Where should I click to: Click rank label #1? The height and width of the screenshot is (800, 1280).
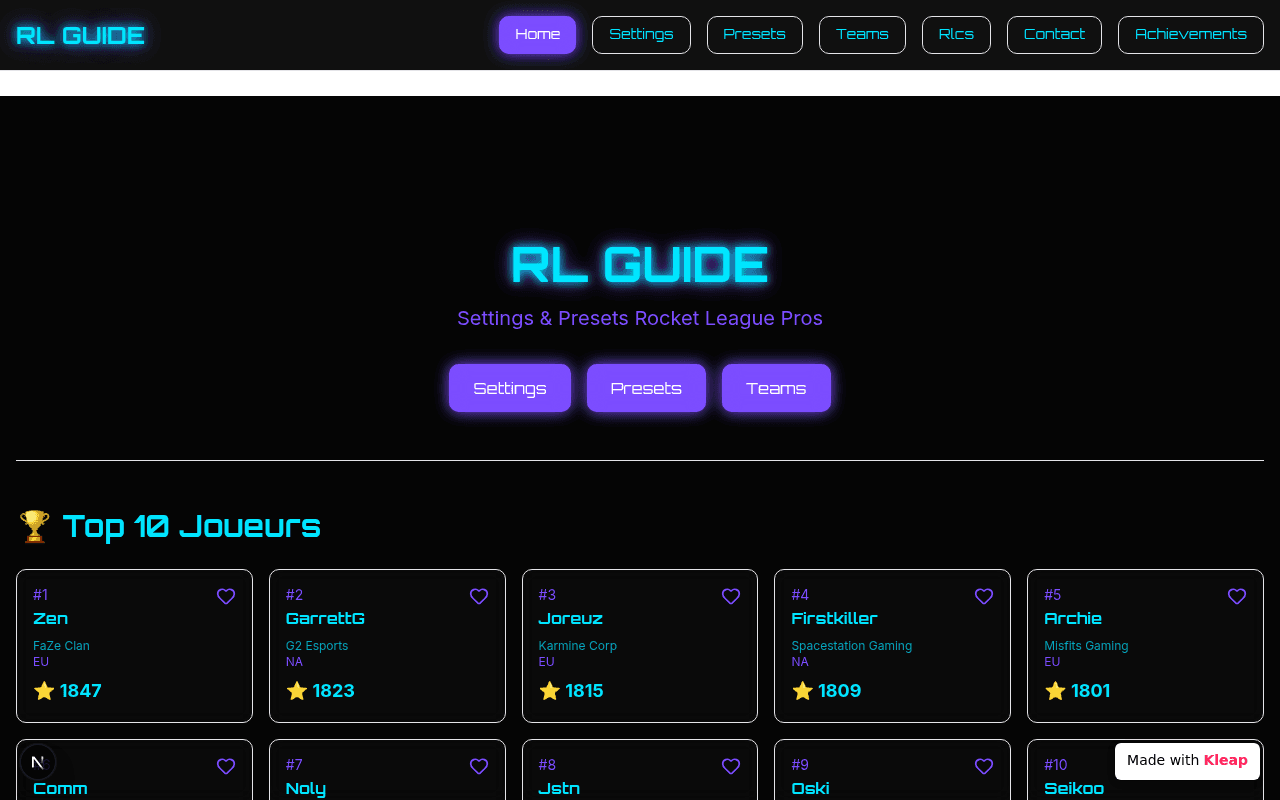[x=40, y=595]
